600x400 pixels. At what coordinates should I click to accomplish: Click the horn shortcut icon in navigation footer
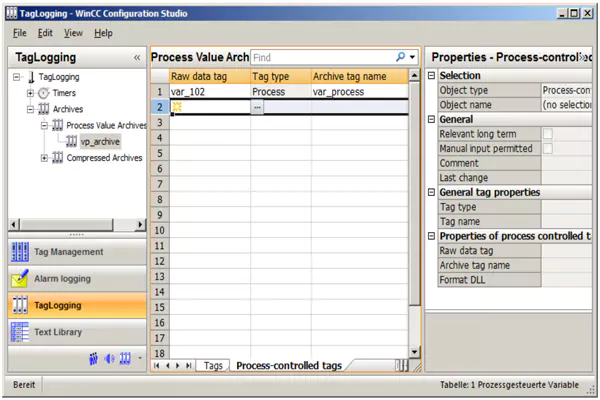[109, 359]
